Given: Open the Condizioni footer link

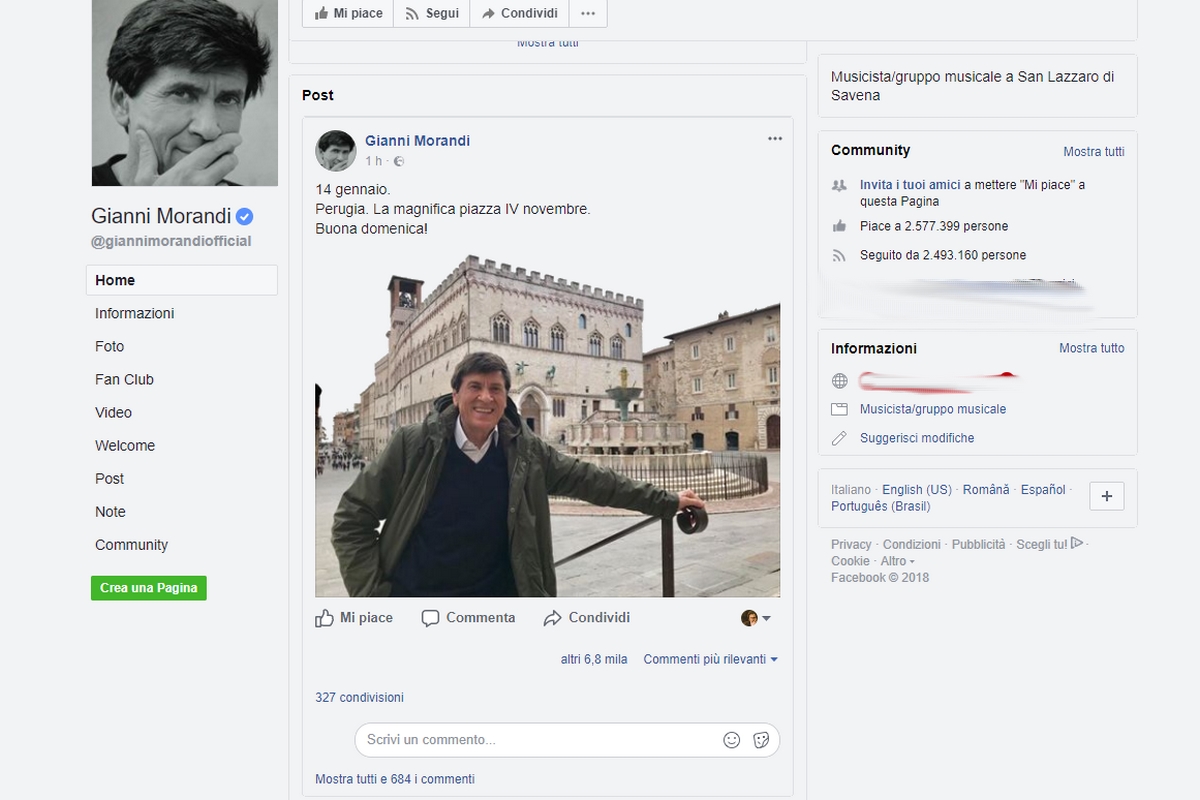Looking at the screenshot, I should 912,544.
